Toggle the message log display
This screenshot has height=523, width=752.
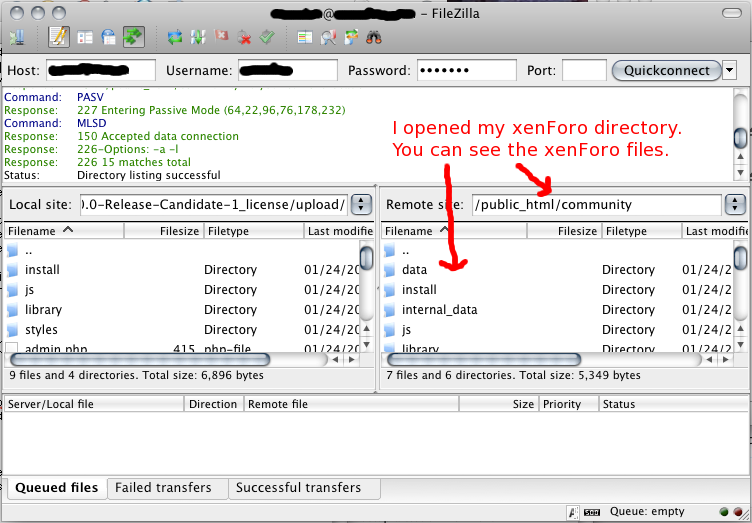pos(59,38)
